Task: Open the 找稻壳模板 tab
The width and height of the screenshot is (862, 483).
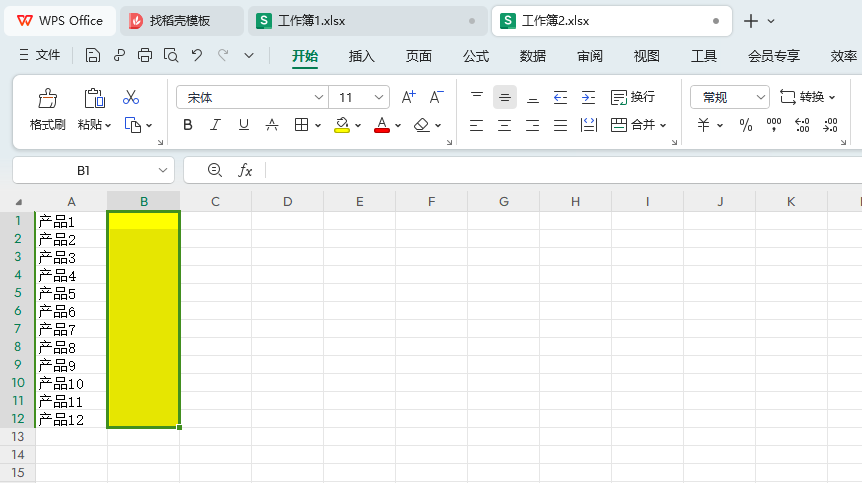Action: coord(181,21)
